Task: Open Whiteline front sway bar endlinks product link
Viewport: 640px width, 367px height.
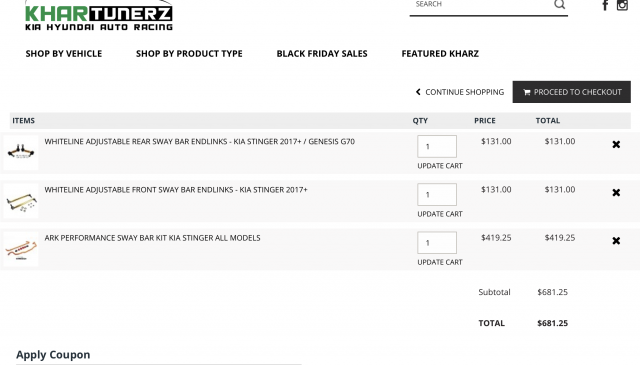Action: pos(176,190)
